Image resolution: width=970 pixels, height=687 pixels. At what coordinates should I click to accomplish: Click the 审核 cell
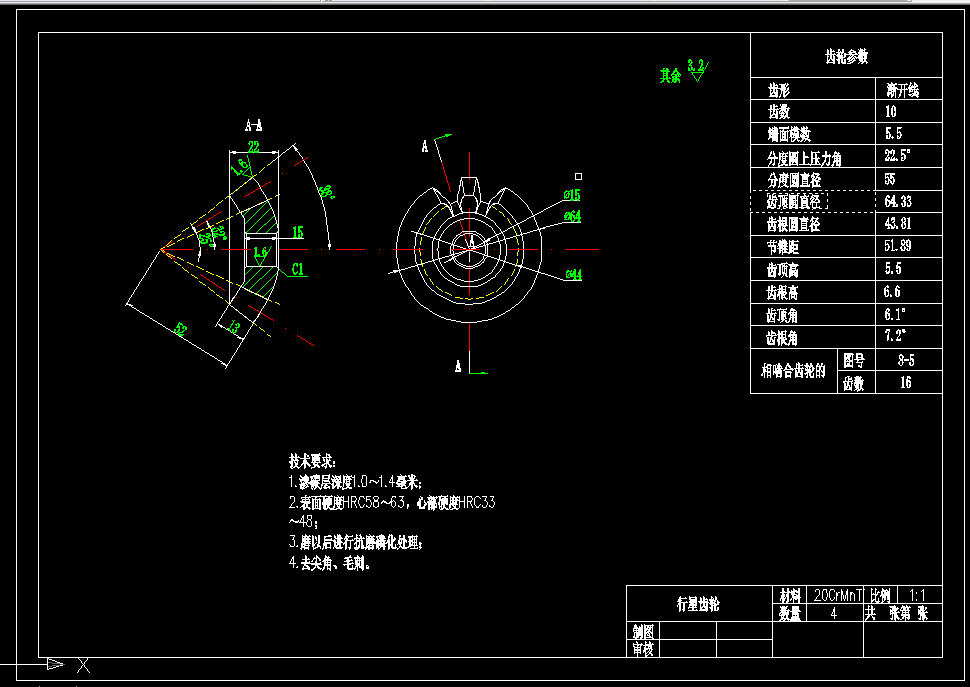coord(643,649)
